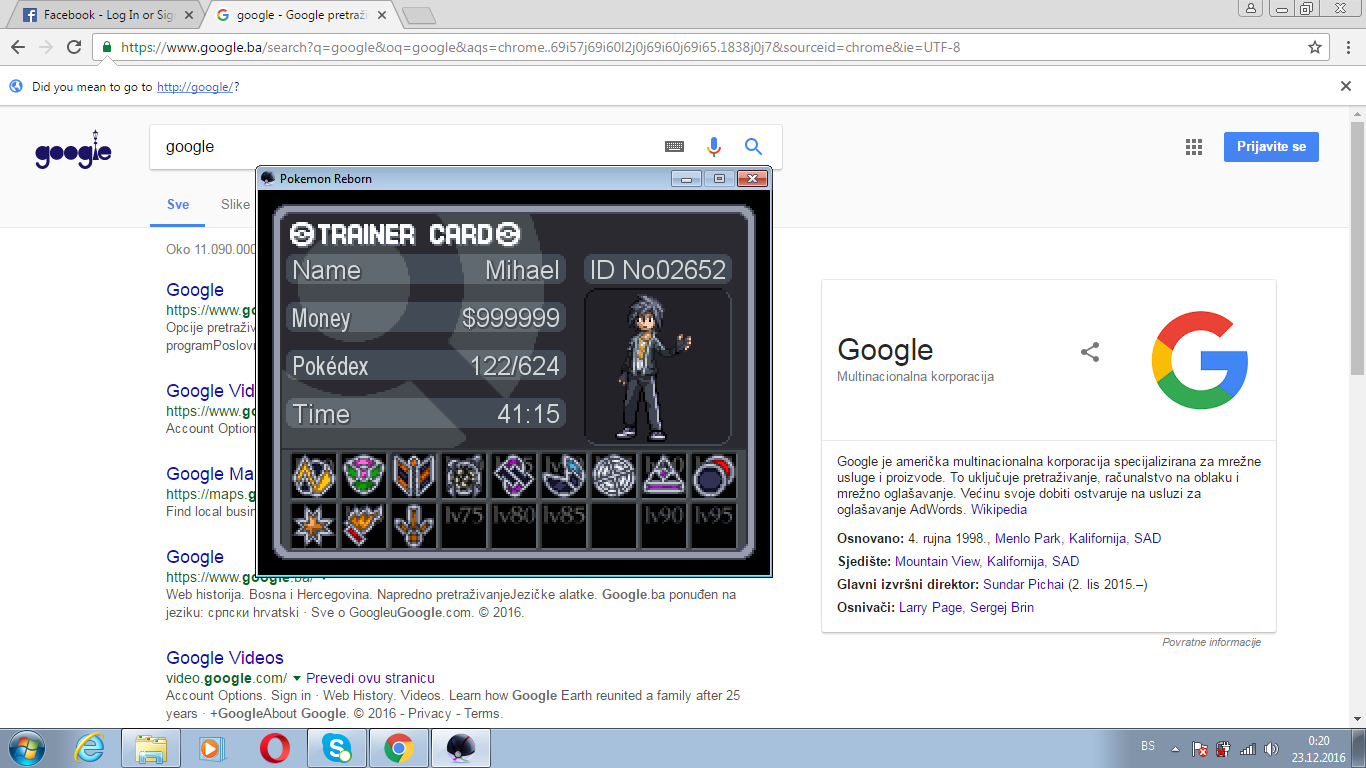Bookmark this page with the star icon
This screenshot has width=1366, height=768.
click(1315, 47)
